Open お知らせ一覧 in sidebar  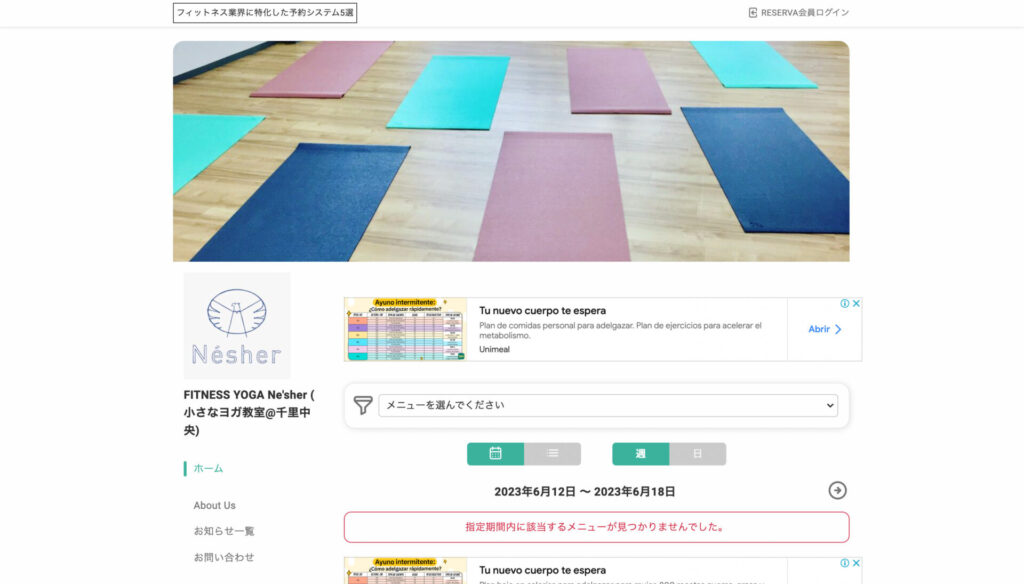pos(224,531)
